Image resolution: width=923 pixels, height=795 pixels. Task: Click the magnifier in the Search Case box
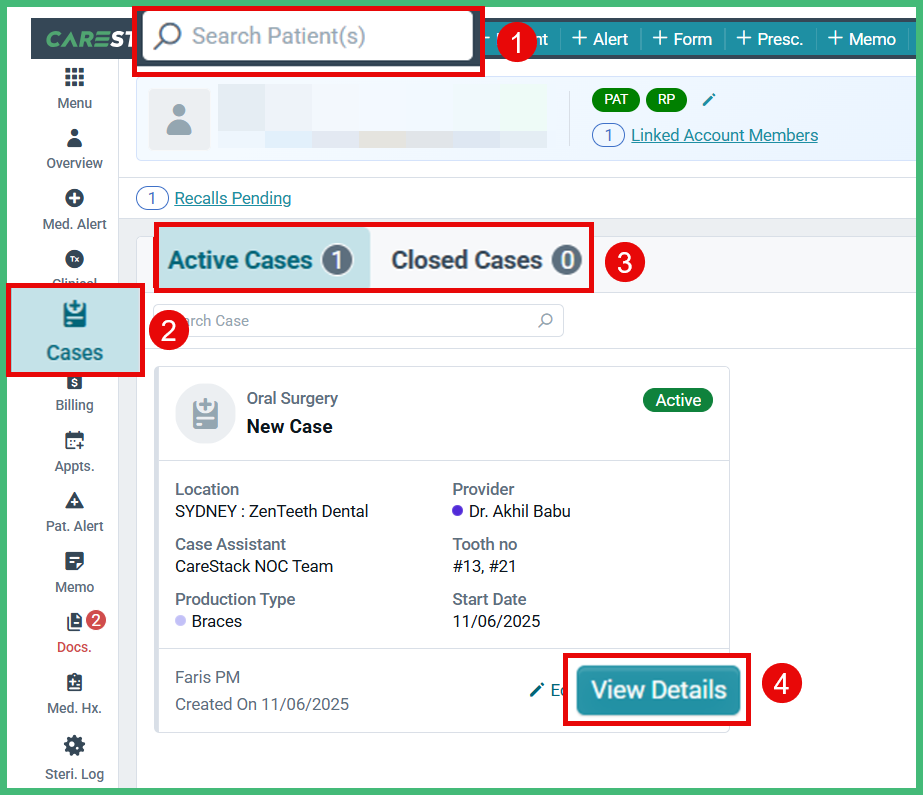click(545, 321)
